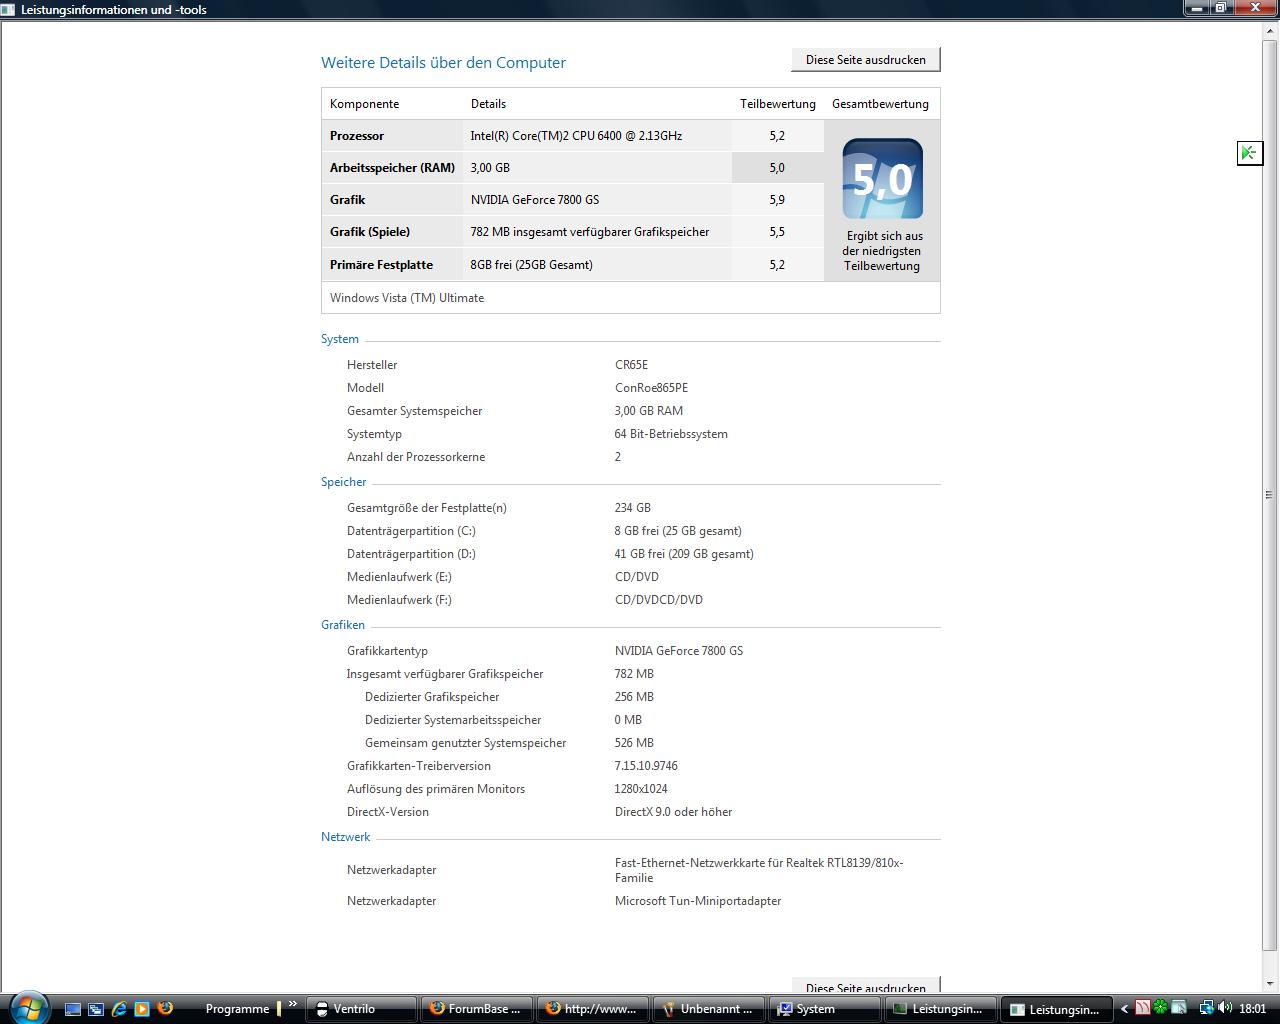
Task: Open the network connection tray icon
Action: tap(1206, 1008)
